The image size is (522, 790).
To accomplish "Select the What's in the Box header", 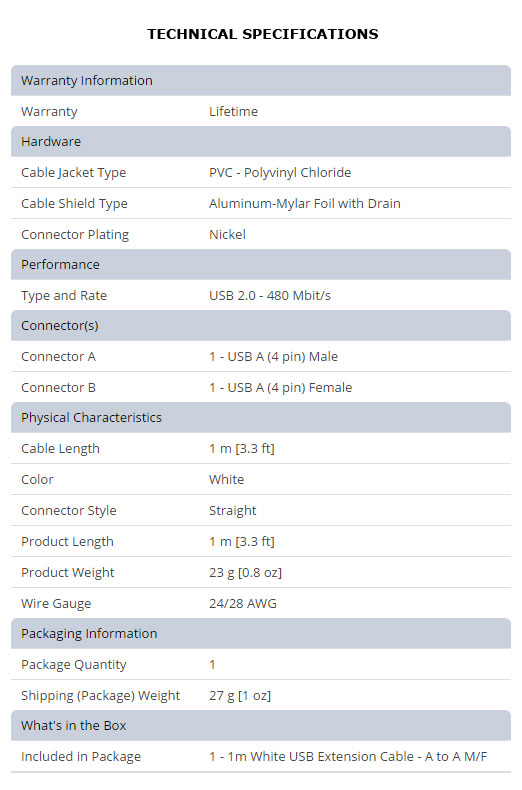I will (x=261, y=726).
